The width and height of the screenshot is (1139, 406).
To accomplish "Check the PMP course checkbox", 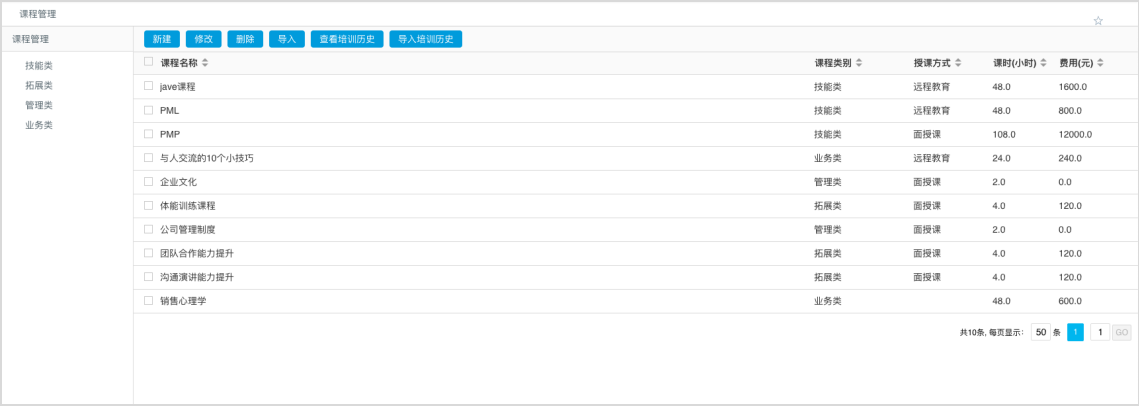I will pyautogui.click(x=148, y=134).
